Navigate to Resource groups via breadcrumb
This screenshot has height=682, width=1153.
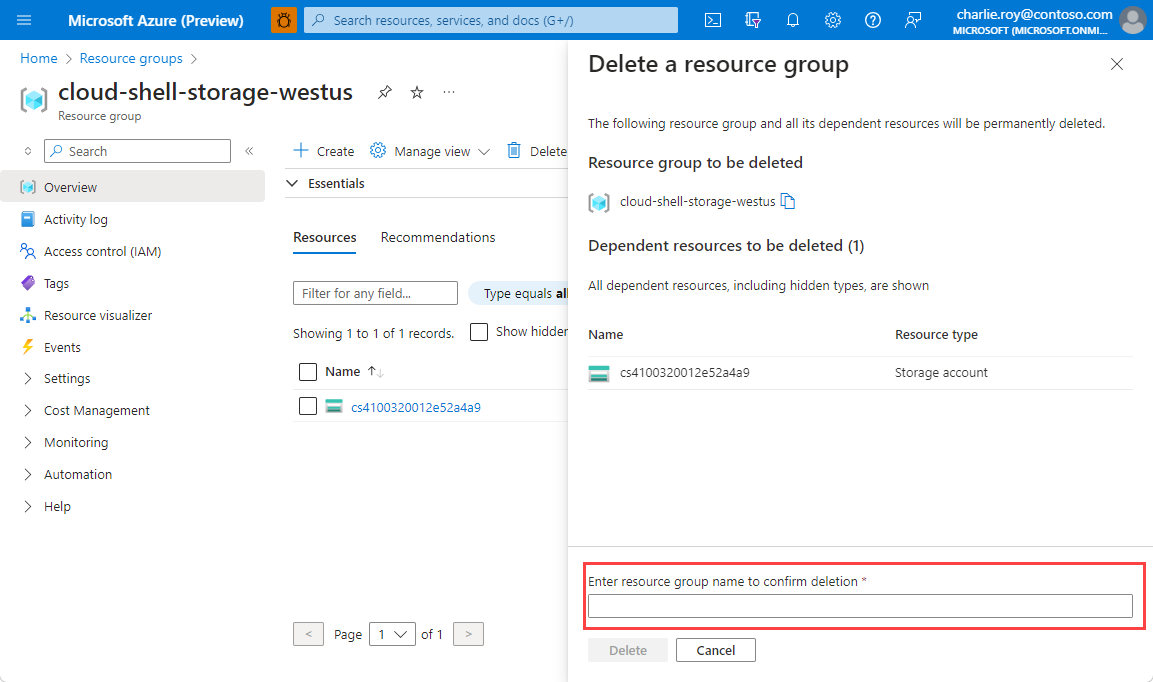click(130, 58)
